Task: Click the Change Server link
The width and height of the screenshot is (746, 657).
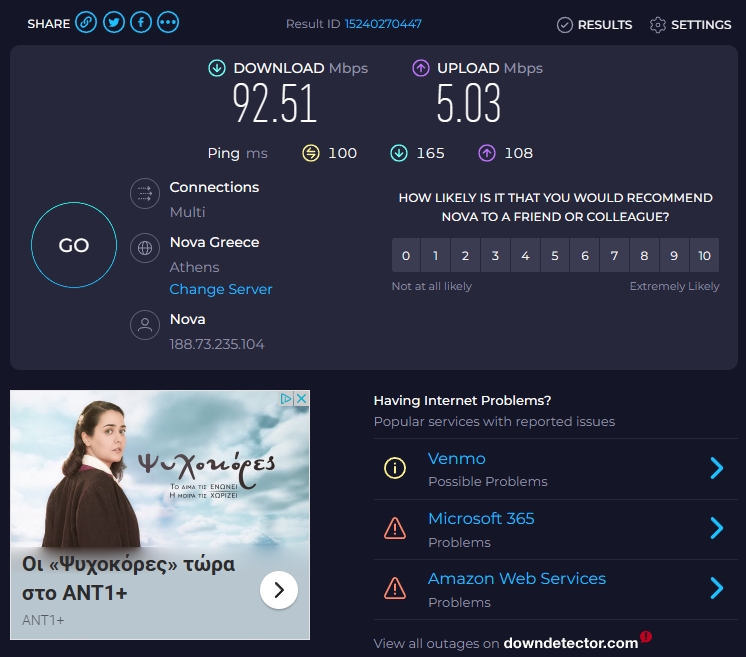Action: coord(221,289)
